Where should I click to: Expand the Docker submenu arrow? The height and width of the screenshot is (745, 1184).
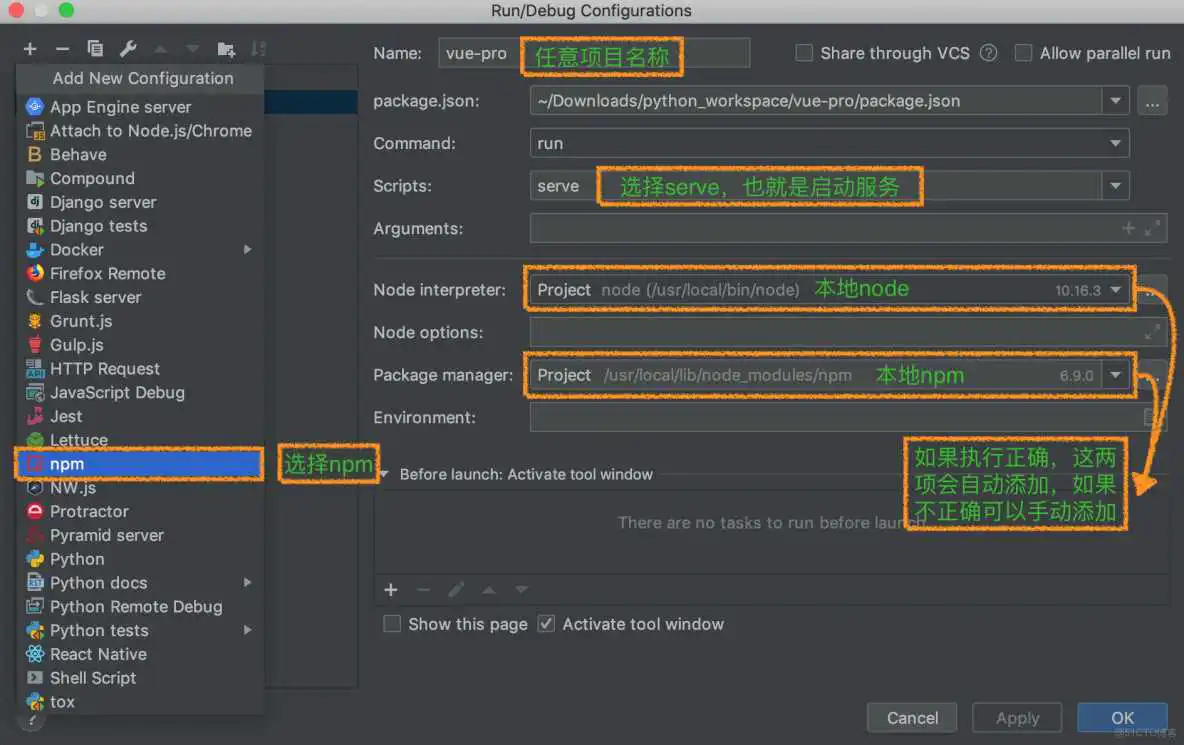(247, 250)
